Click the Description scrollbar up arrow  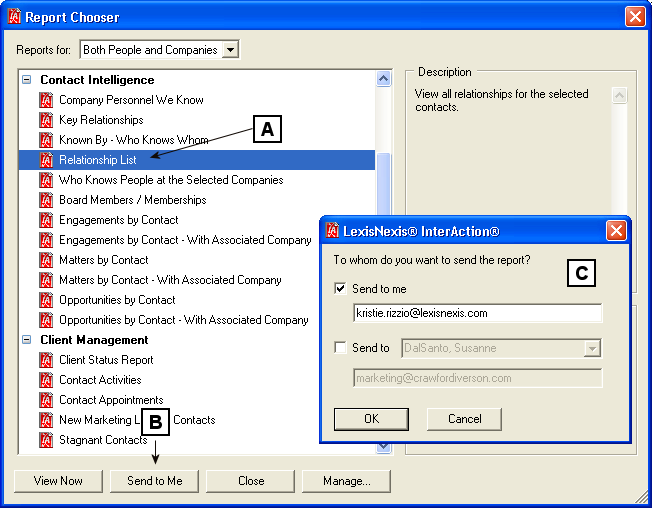[x=619, y=96]
